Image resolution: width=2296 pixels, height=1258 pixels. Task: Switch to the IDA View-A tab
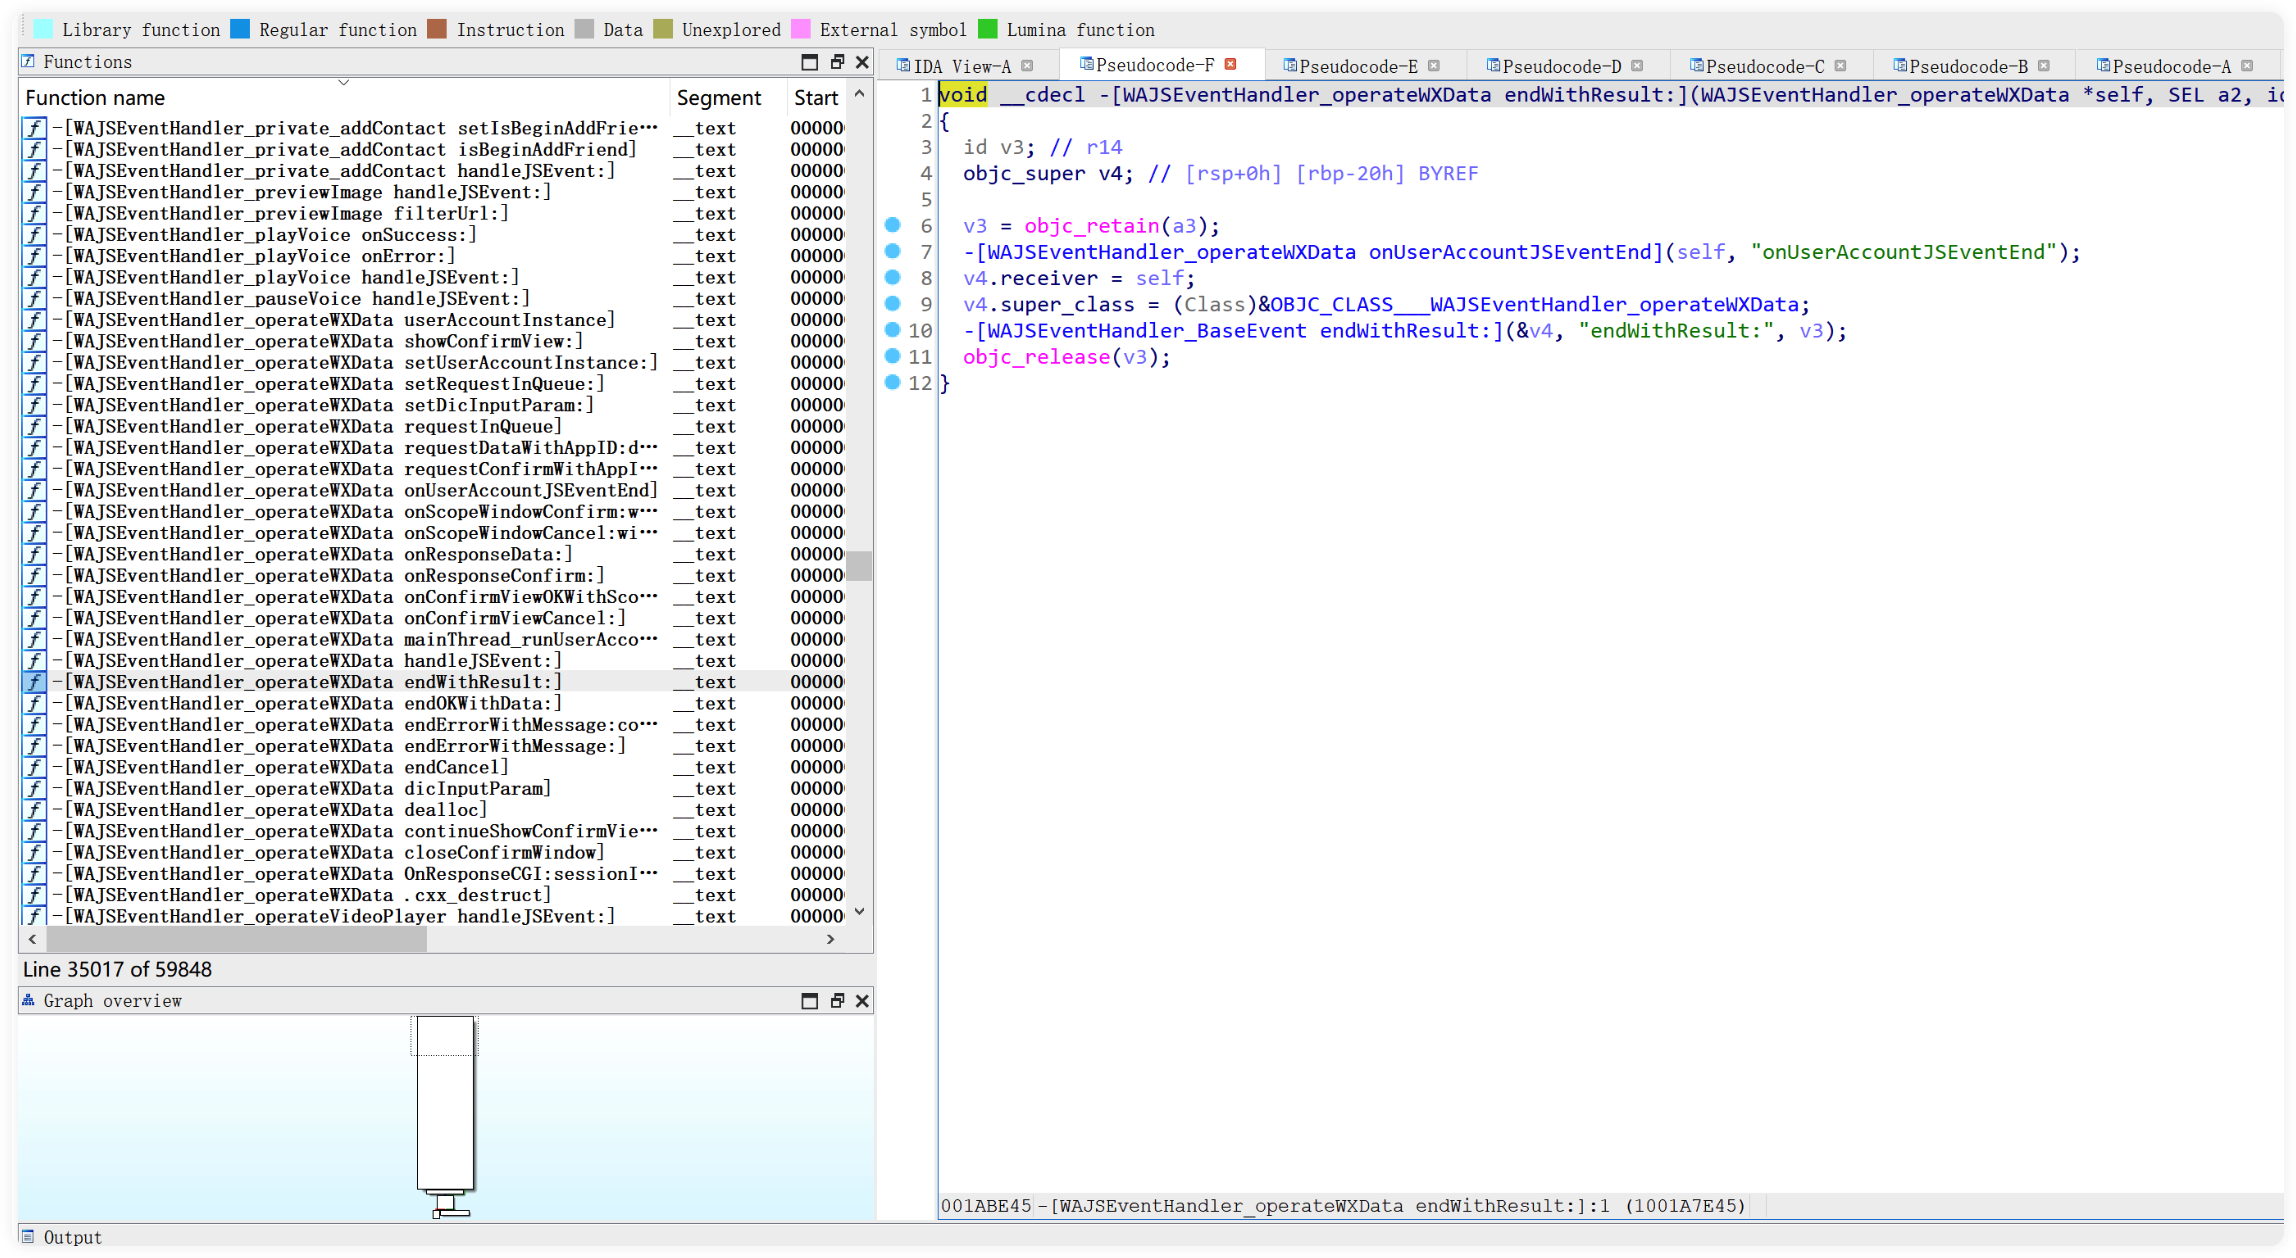(x=961, y=66)
